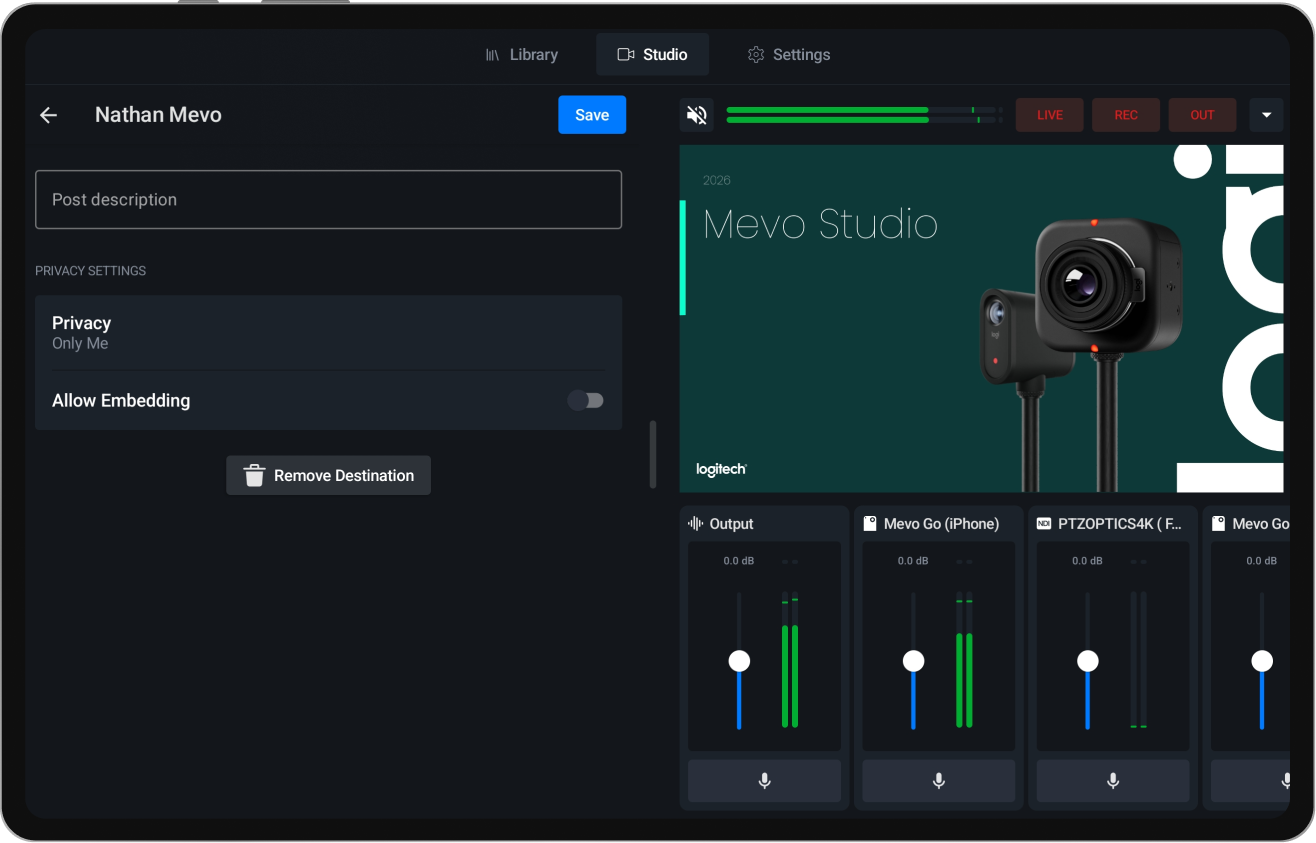Mute the microphone on the Output channel
This screenshot has width=1316, height=843.
point(764,781)
